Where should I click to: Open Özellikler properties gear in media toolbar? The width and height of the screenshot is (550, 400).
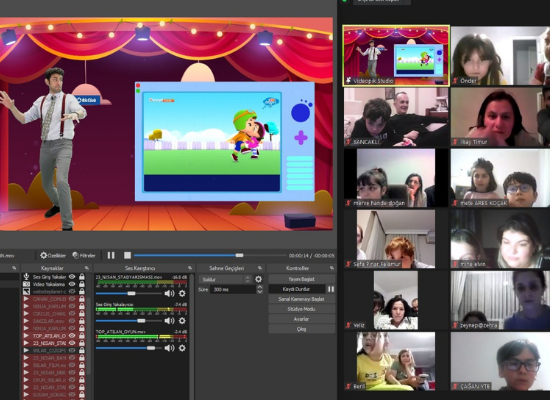tap(53, 255)
